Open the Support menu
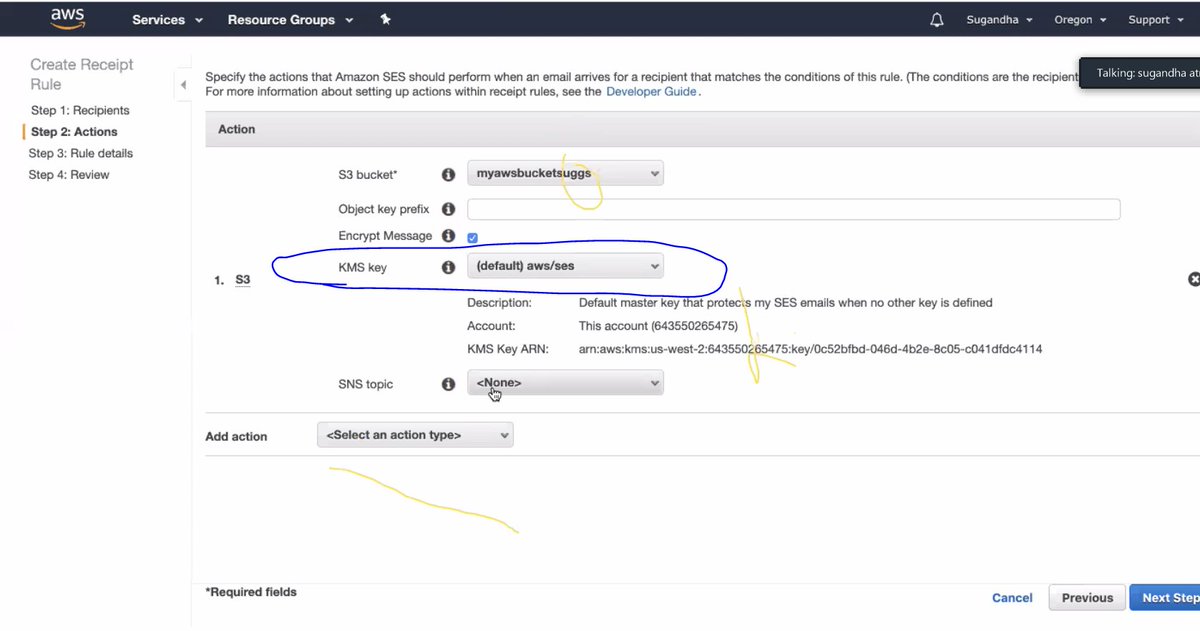Screen dimensions: 1200x631 point(1156,19)
